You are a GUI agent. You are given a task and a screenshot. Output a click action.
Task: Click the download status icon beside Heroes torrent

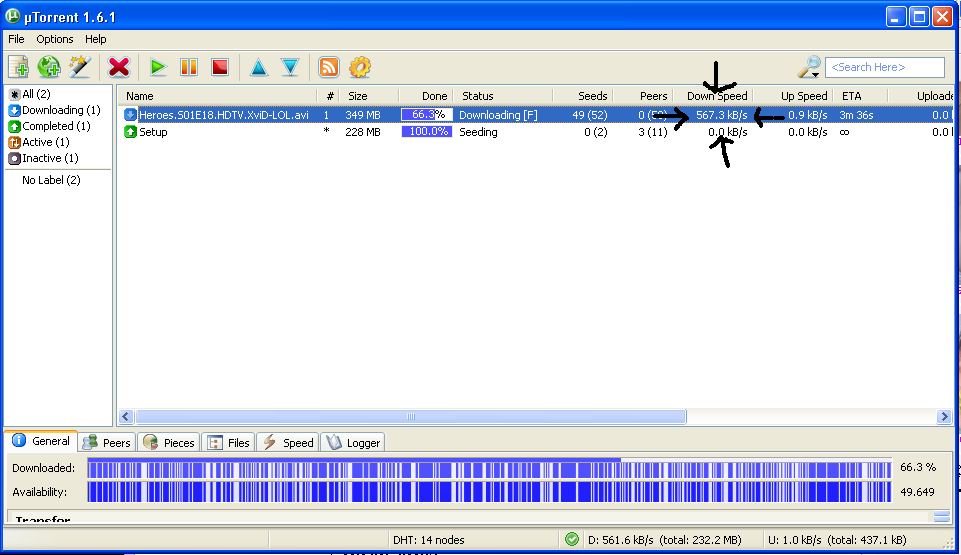[130, 115]
